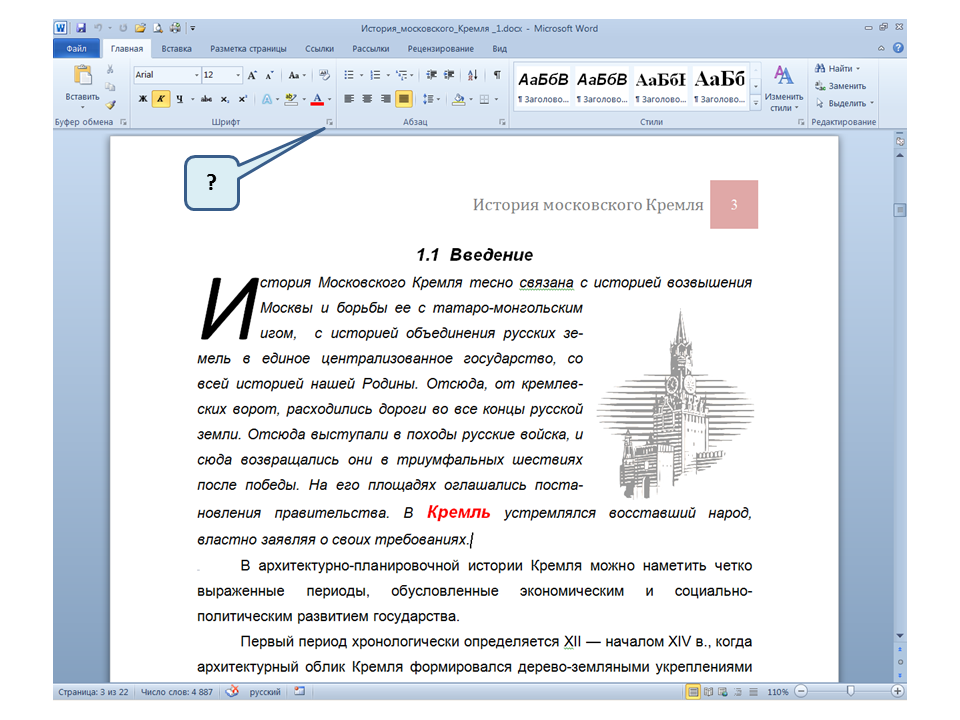Click the Изменить стили button
The height and width of the screenshot is (720, 960).
pyautogui.click(x=783, y=88)
